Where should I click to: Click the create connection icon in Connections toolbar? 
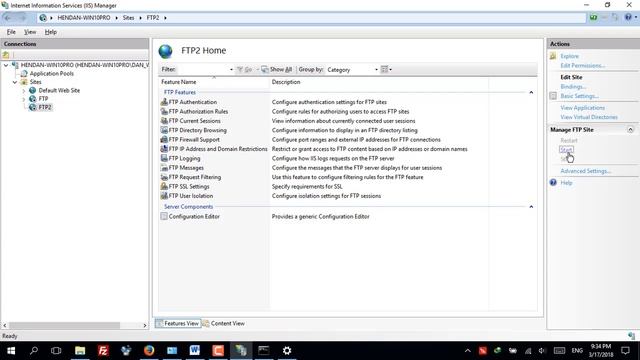click(x=6, y=55)
